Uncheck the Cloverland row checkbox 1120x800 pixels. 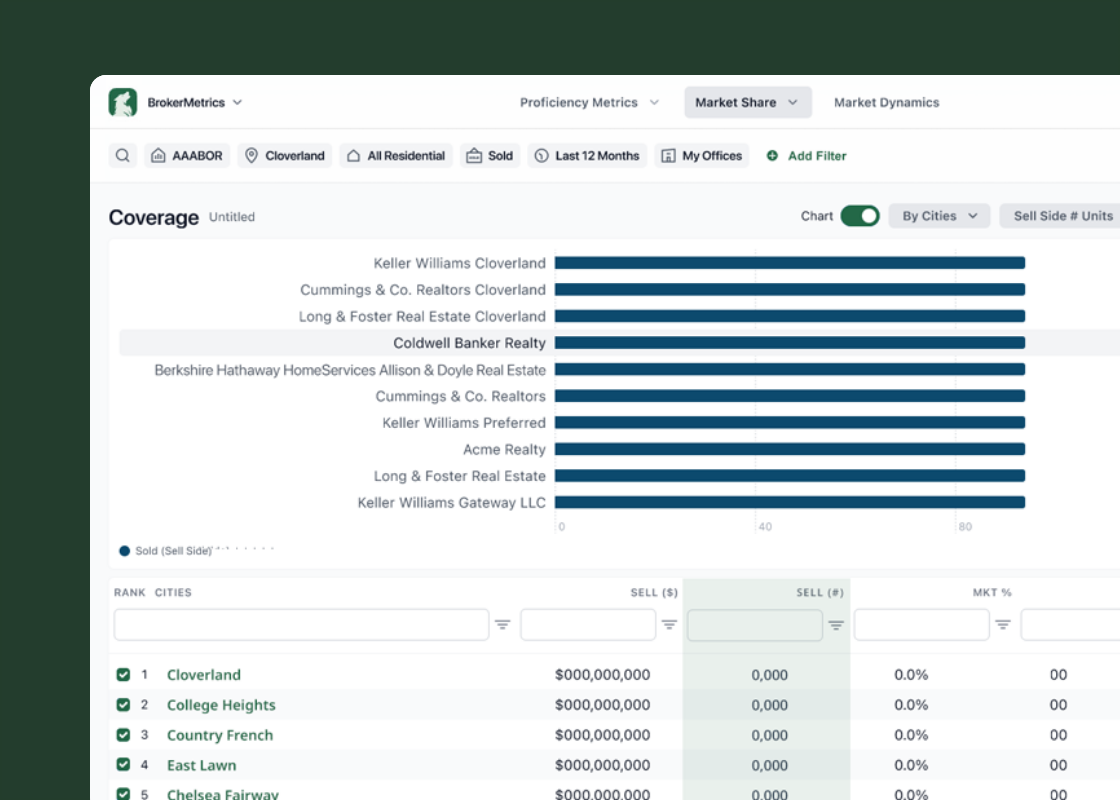124,674
